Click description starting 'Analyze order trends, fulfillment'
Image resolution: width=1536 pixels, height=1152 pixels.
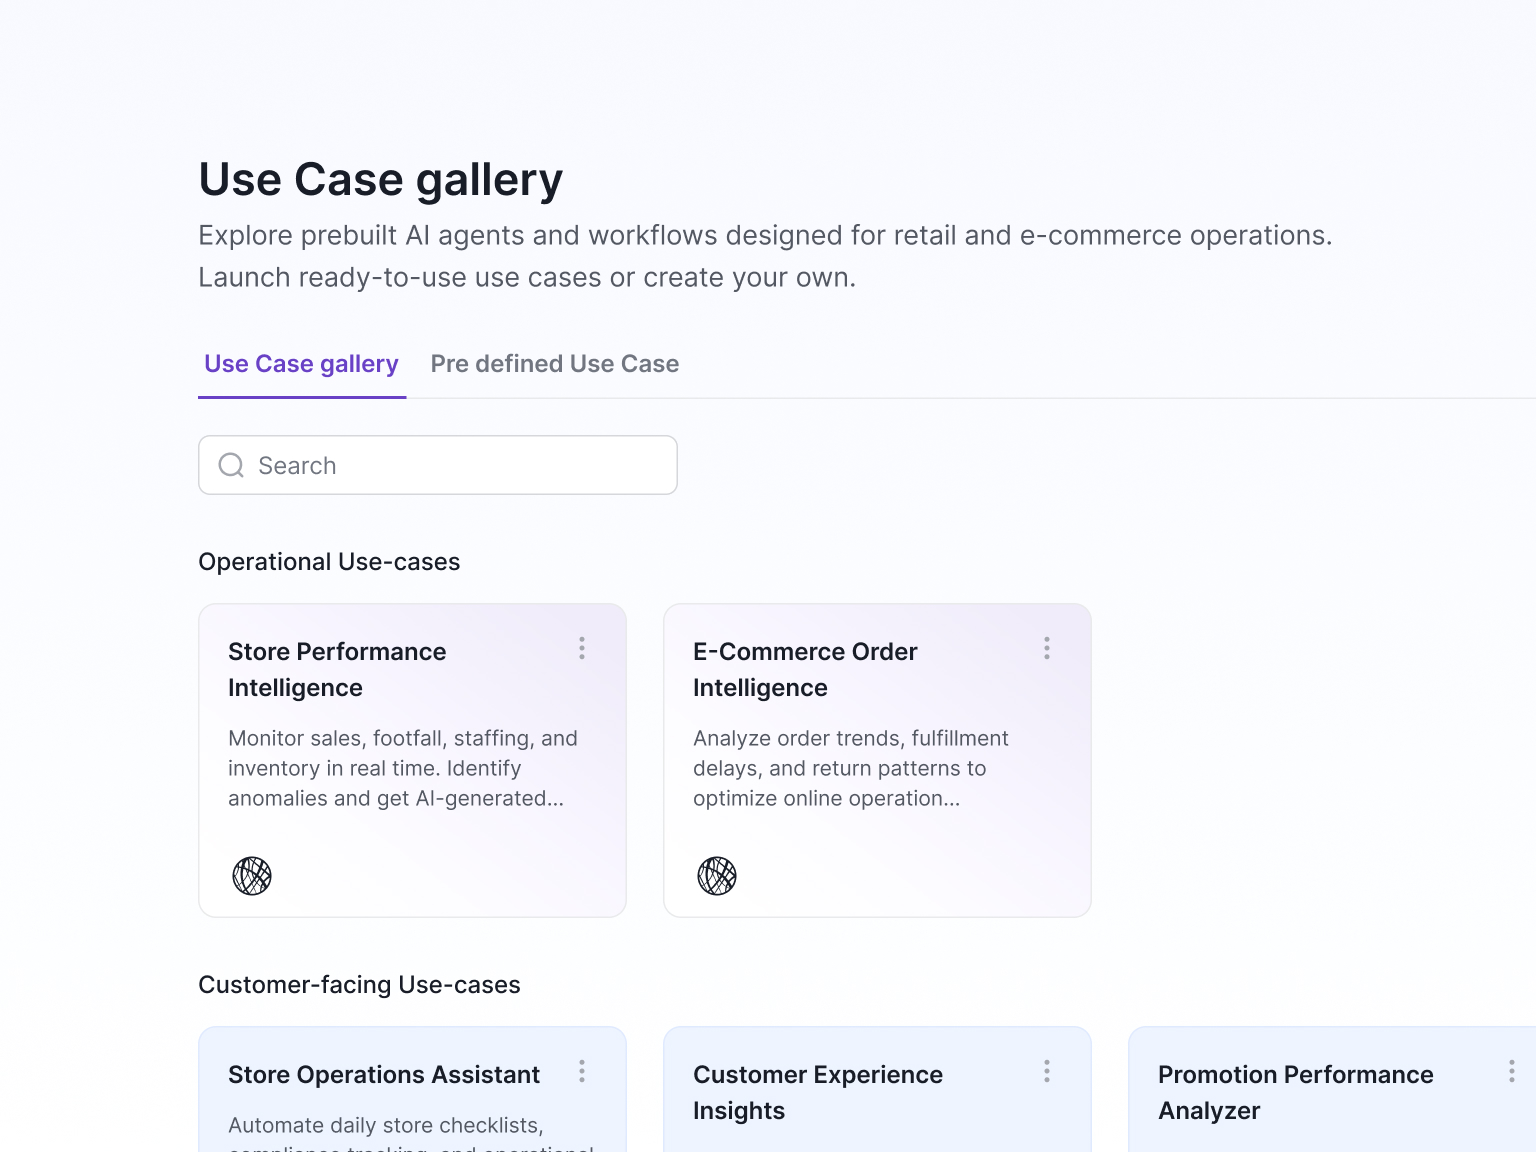(851, 768)
